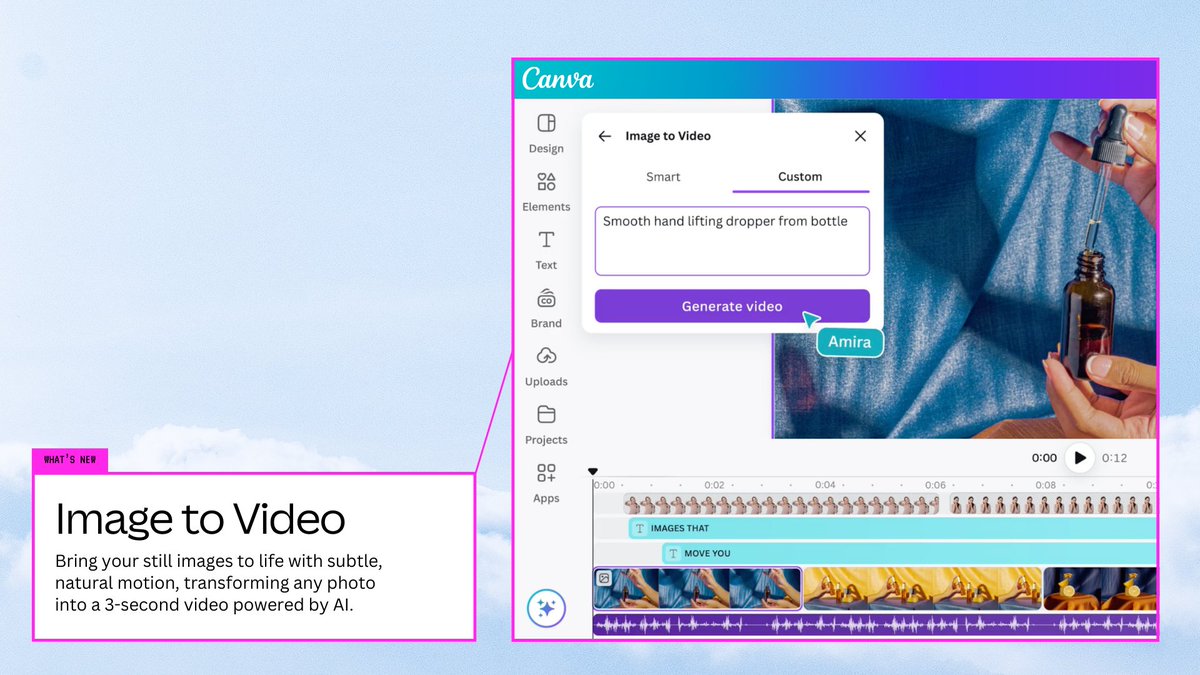Click the 0:12 total duration readout
The image size is (1200, 675).
(x=1114, y=458)
